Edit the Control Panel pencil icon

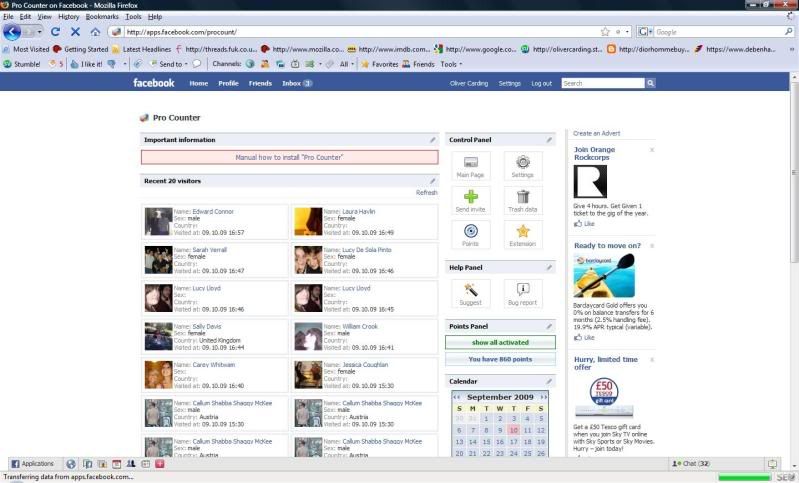click(549, 140)
